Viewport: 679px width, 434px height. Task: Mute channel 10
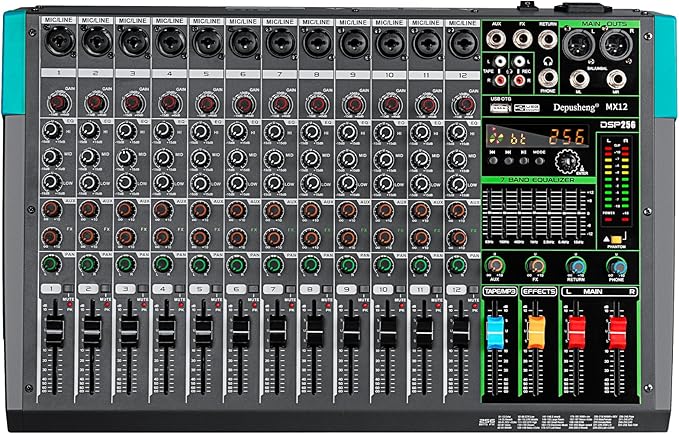[x=401, y=289]
